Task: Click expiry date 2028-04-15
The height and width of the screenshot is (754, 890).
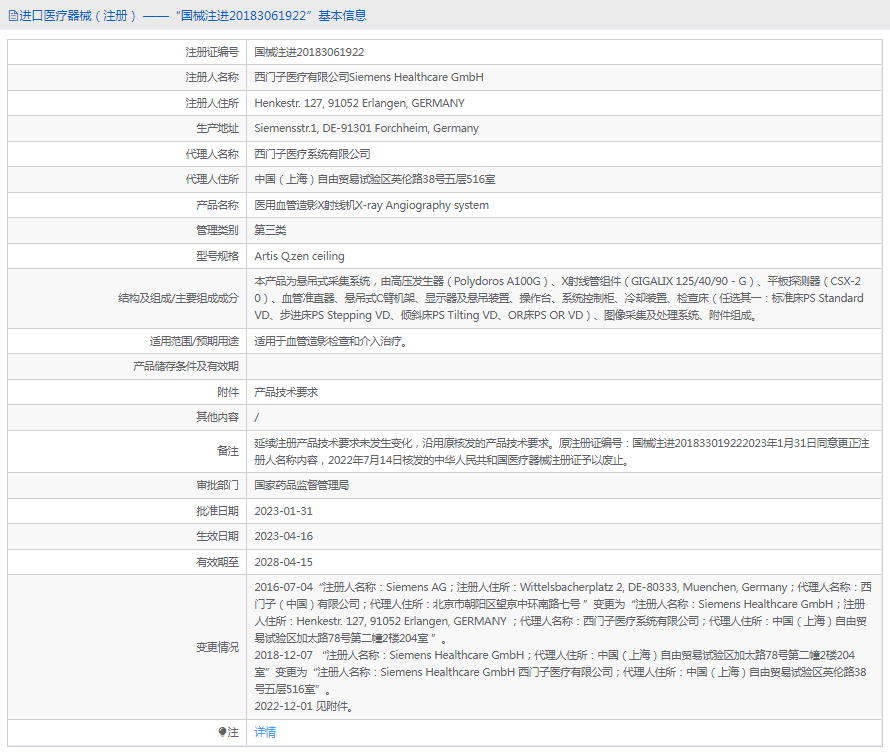Action: pyautogui.click(x=283, y=562)
